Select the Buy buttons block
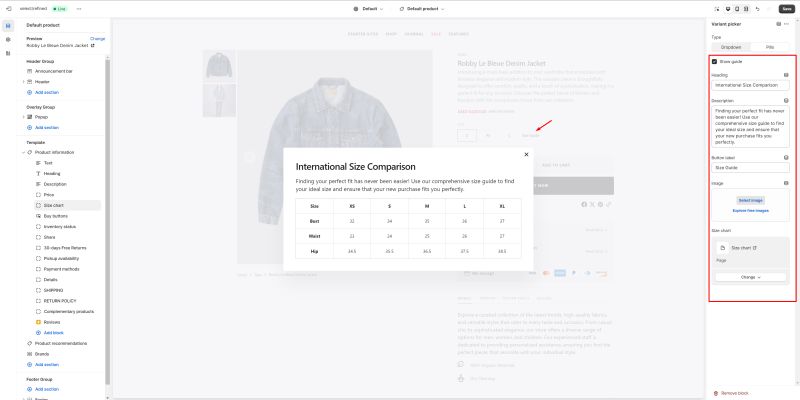This screenshot has width=800, height=400. pyautogui.click(x=56, y=216)
